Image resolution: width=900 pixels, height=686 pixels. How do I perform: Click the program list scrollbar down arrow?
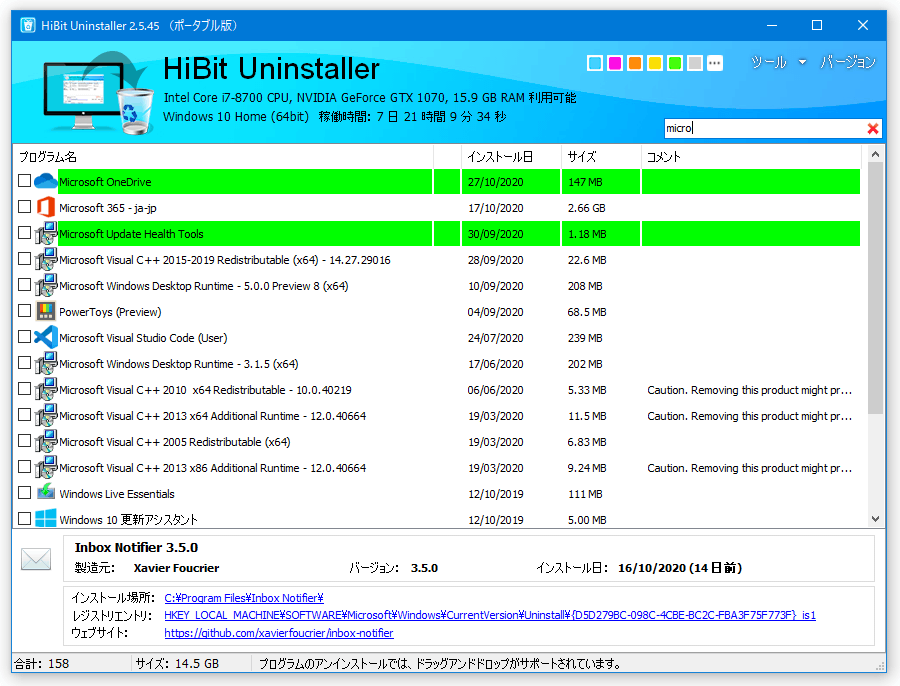tap(875, 519)
